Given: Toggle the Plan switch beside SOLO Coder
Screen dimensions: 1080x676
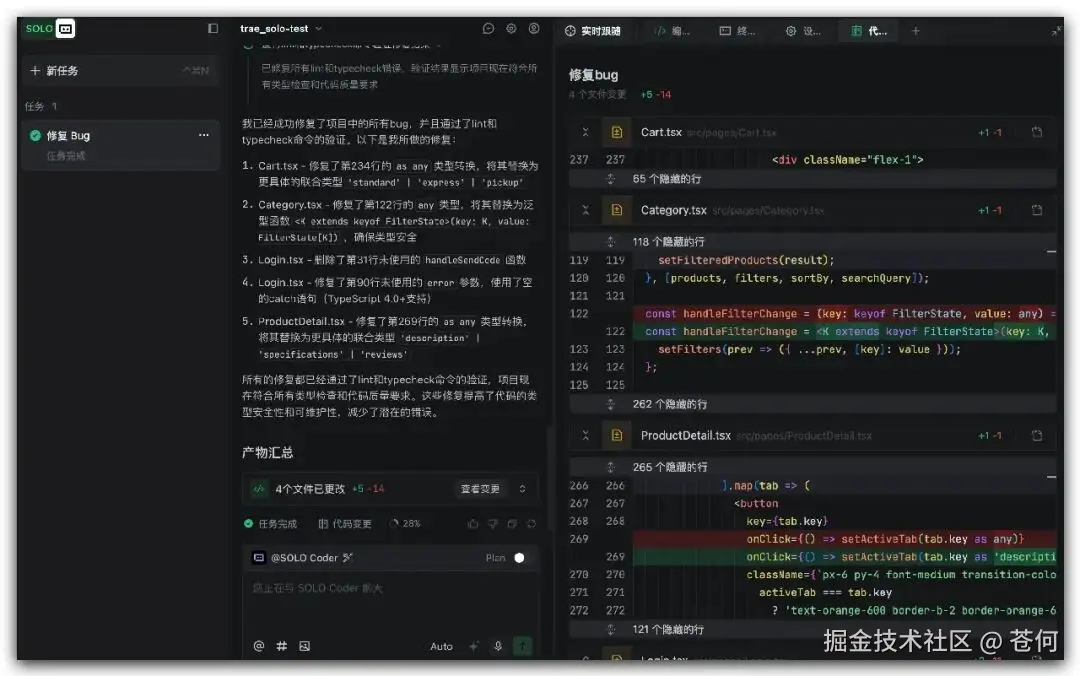Looking at the screenshot, I should tap(520, 557).
